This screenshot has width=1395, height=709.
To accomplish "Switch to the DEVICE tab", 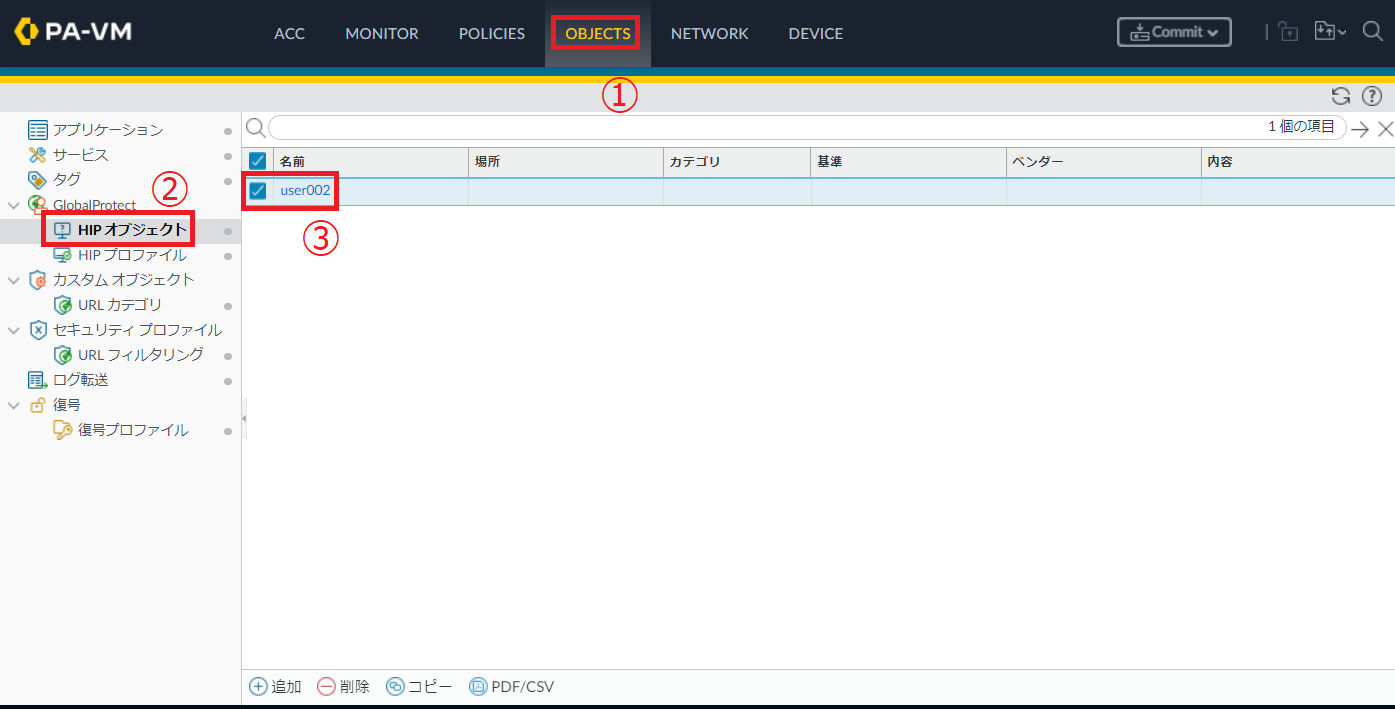I will click(x=815, y=33).
